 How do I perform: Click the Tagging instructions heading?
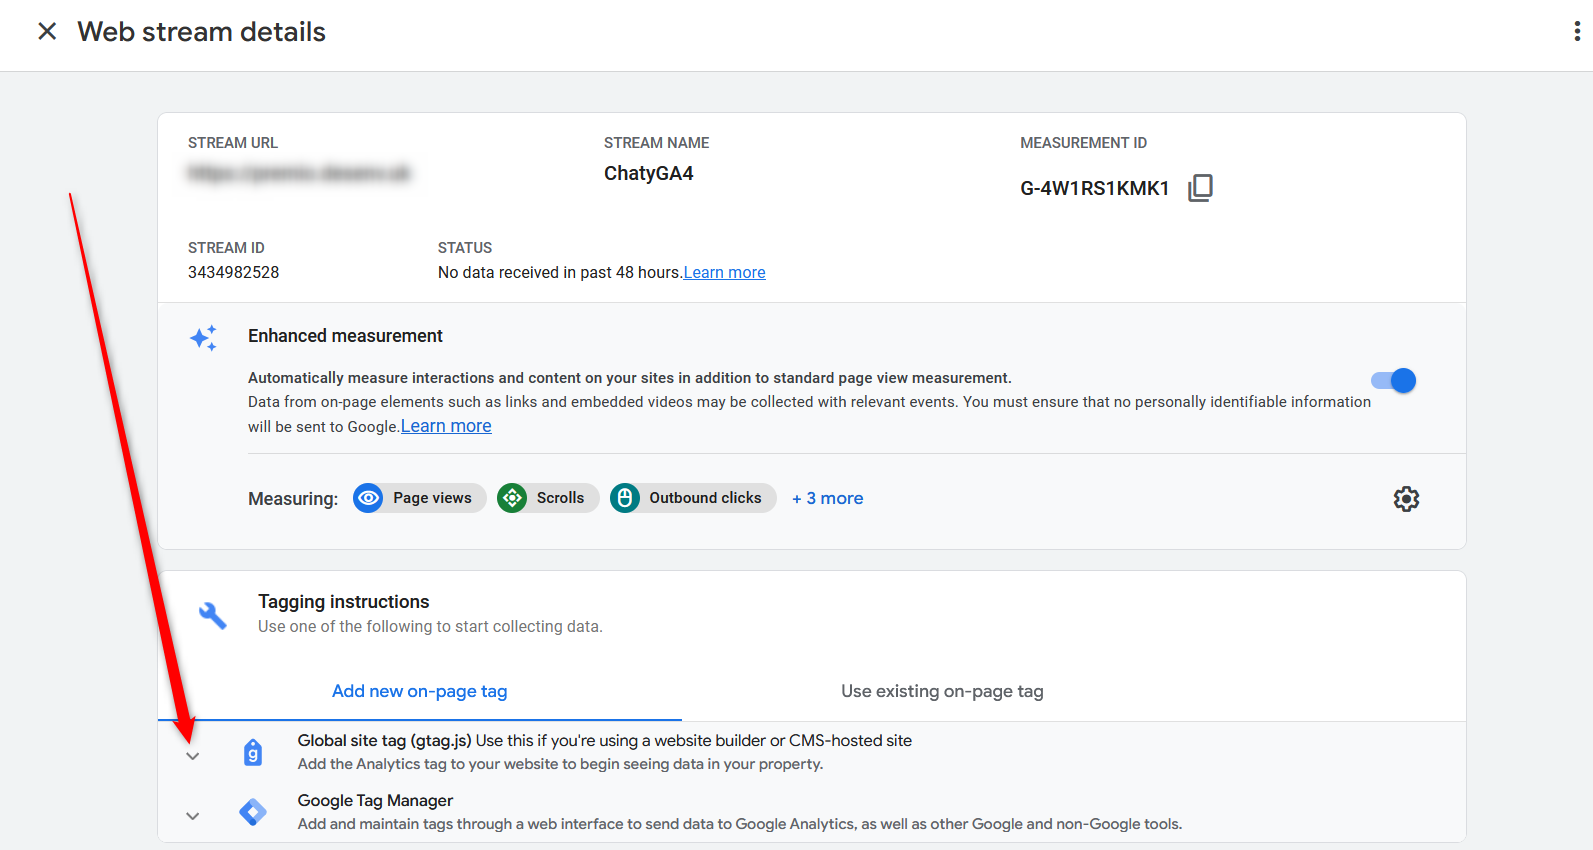[344, 602]
